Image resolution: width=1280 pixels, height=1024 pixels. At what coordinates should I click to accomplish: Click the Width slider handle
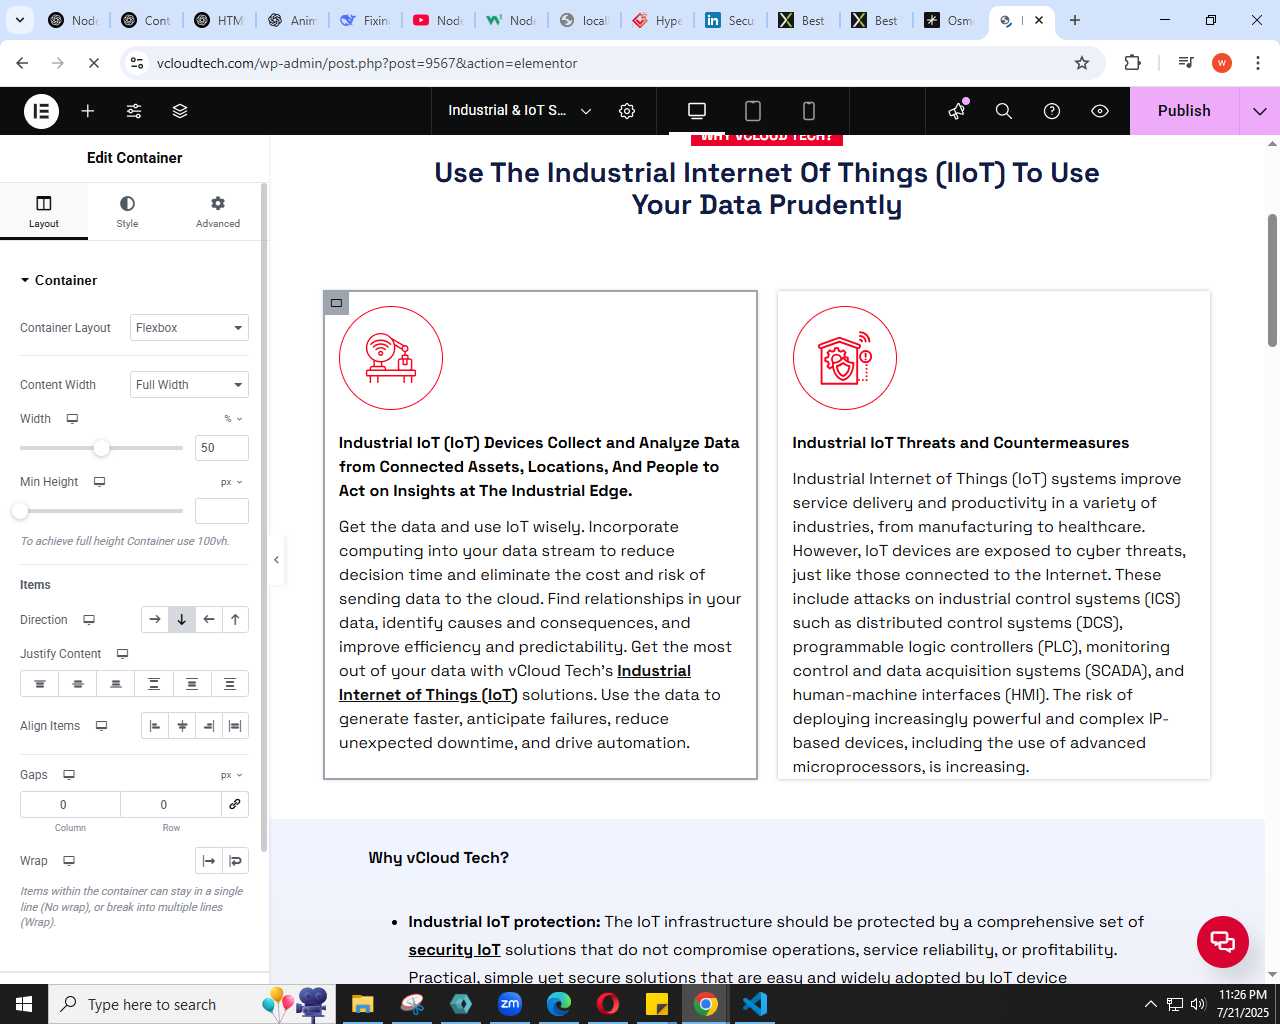click(x=101, y=448)
